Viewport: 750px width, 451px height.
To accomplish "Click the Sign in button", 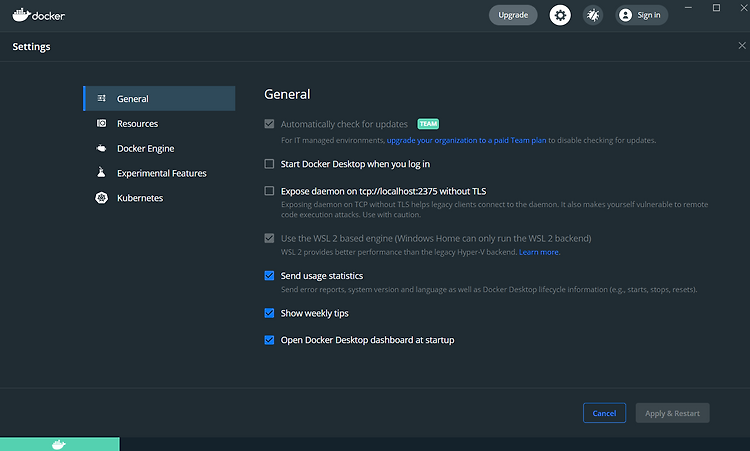I will point(641,15).
